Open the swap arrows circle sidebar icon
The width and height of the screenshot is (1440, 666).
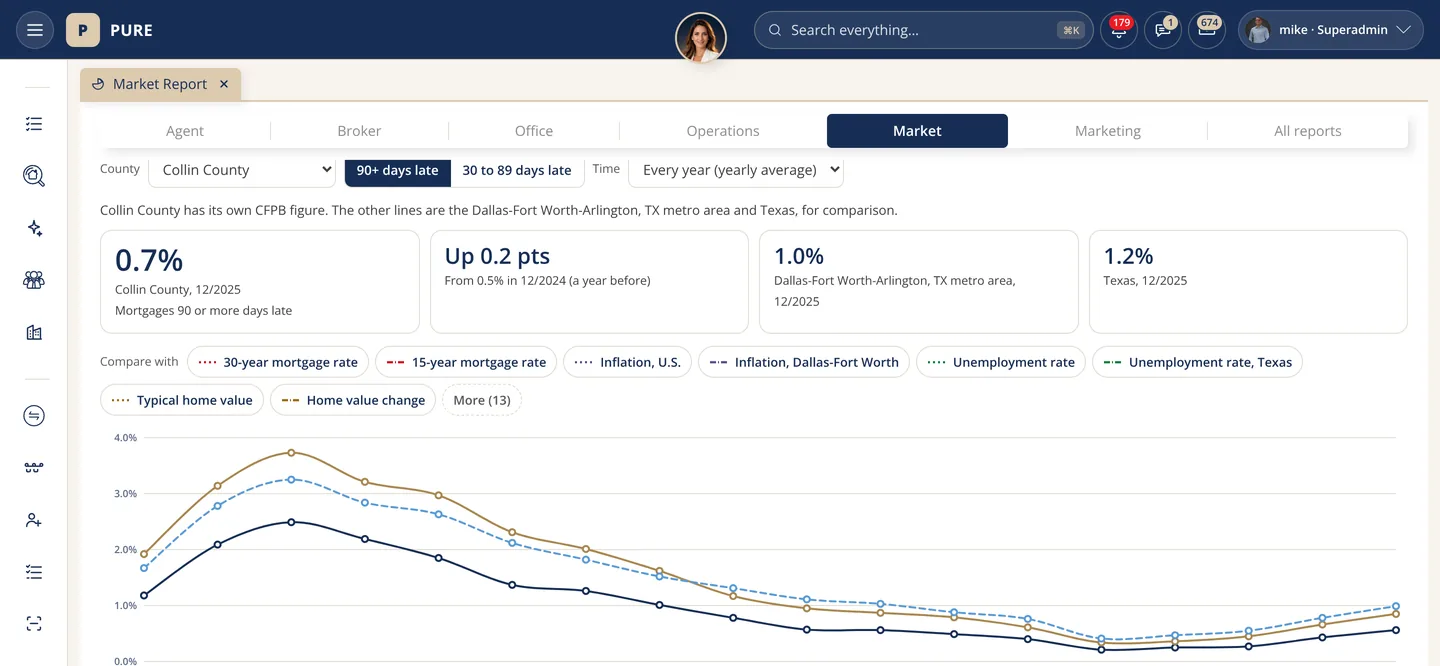[x=34, y=416]
